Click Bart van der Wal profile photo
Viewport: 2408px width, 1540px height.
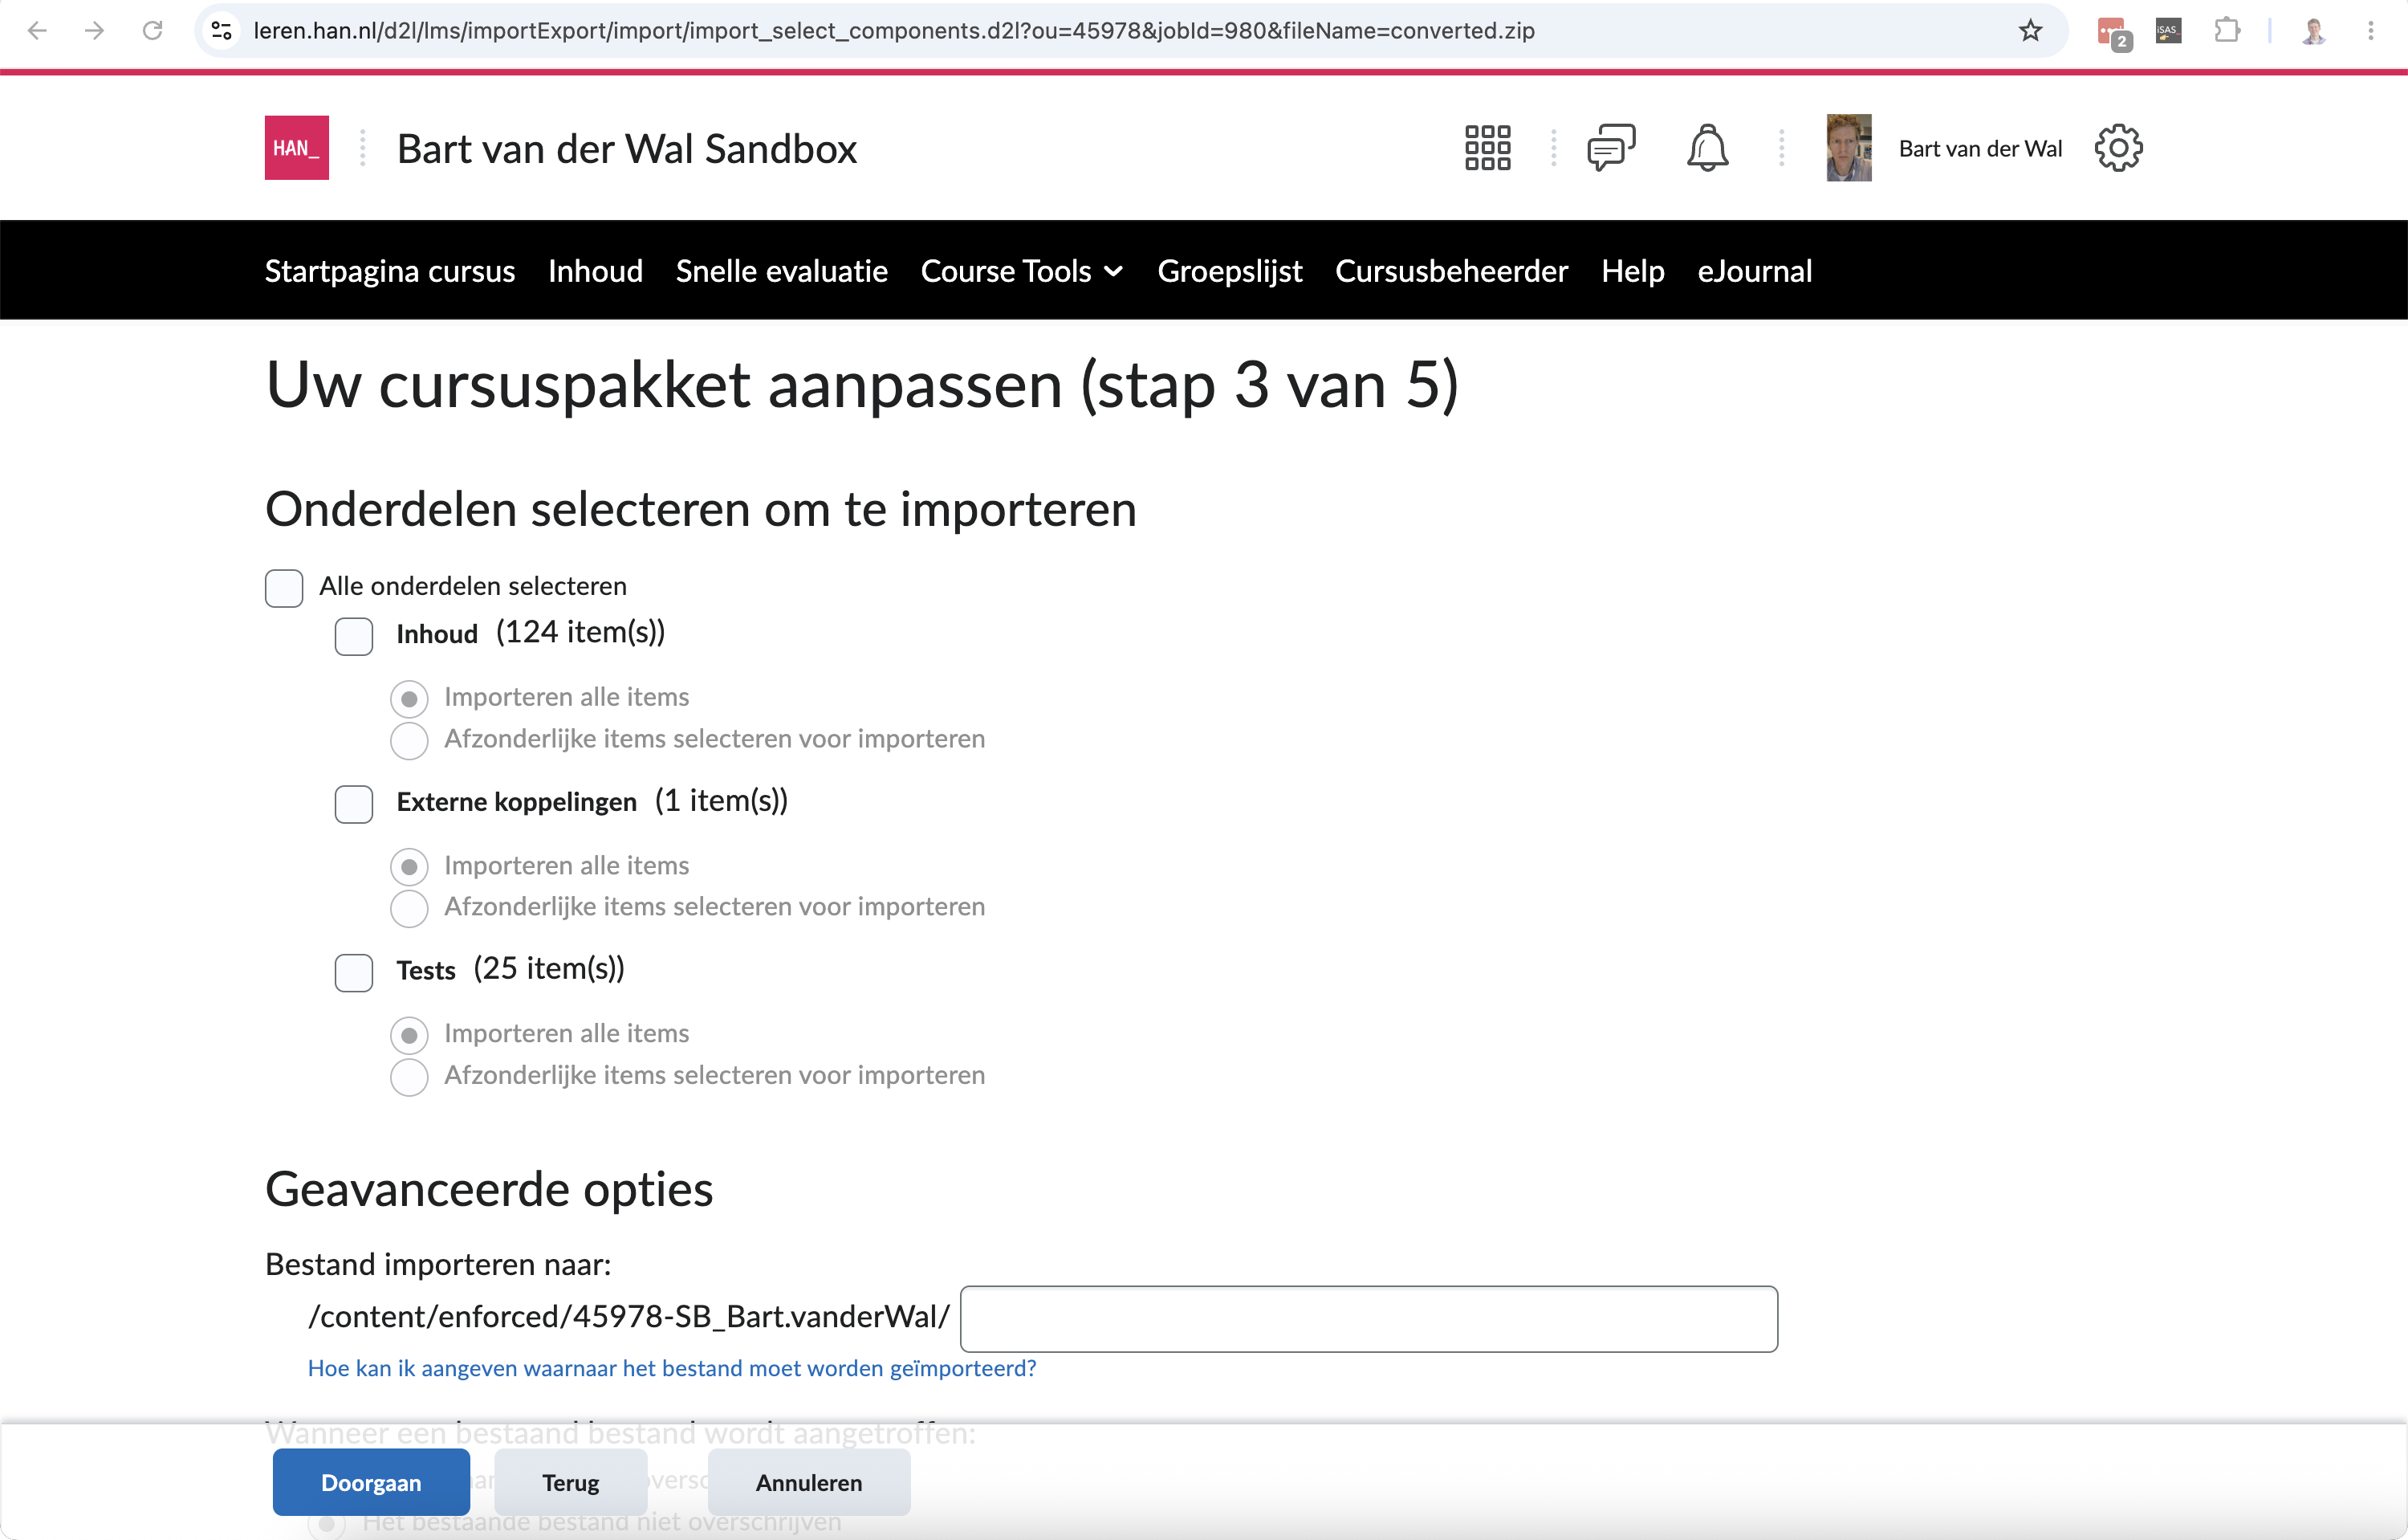[1848, 148]
